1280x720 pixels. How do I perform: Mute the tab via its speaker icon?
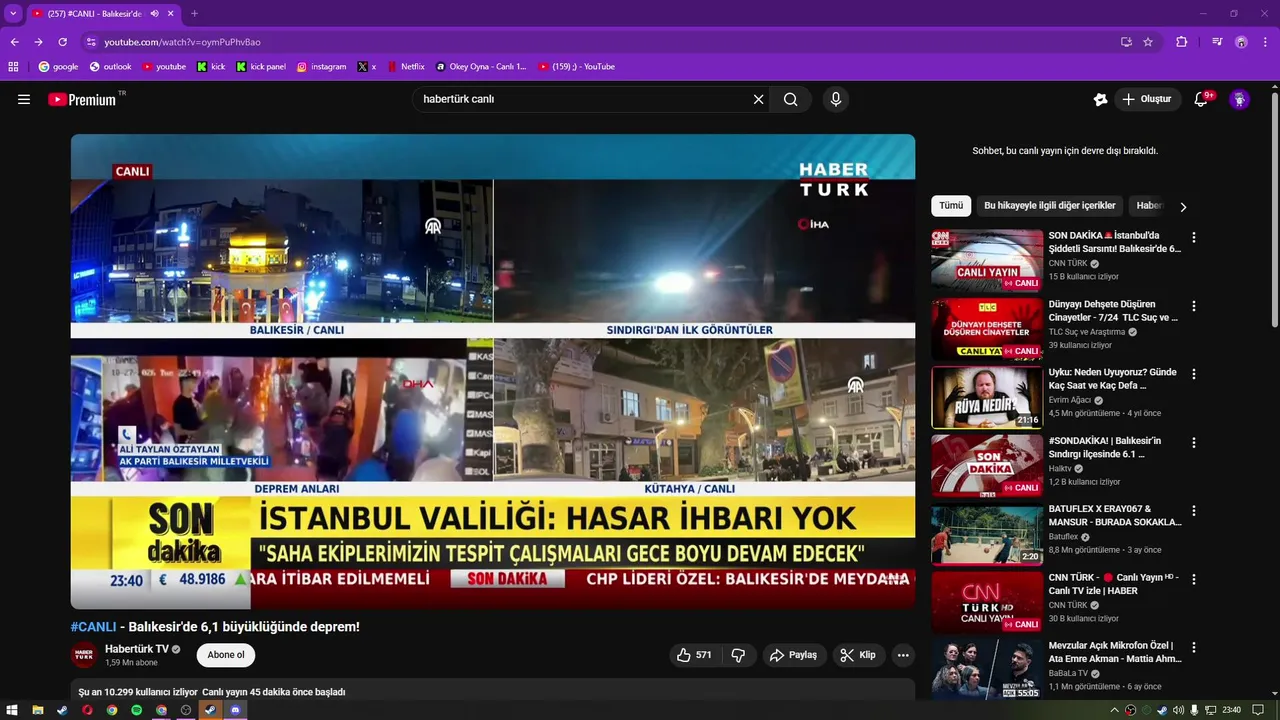pyautogui.click(x=155, y=14)
